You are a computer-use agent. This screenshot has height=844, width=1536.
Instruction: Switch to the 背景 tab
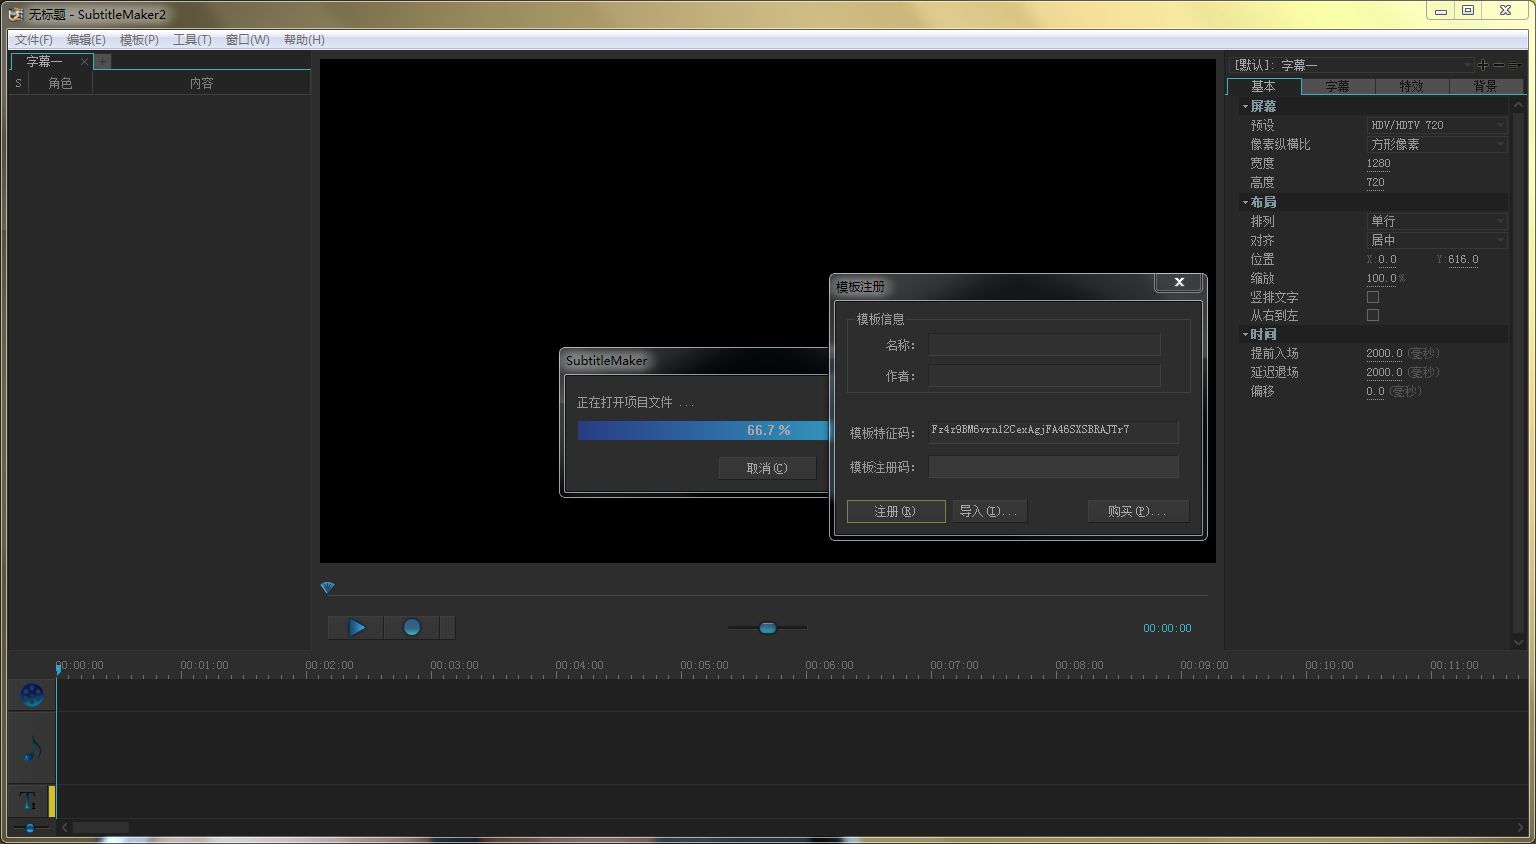(x=1485, y=86)
